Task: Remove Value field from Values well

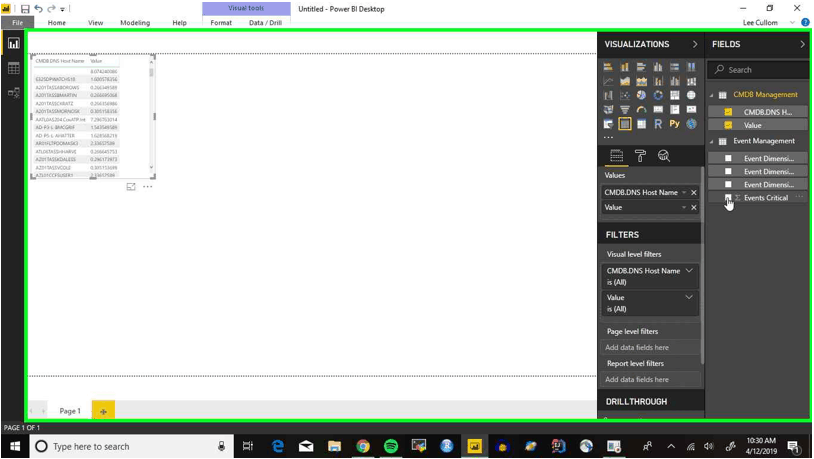Action: pos(694,208)
